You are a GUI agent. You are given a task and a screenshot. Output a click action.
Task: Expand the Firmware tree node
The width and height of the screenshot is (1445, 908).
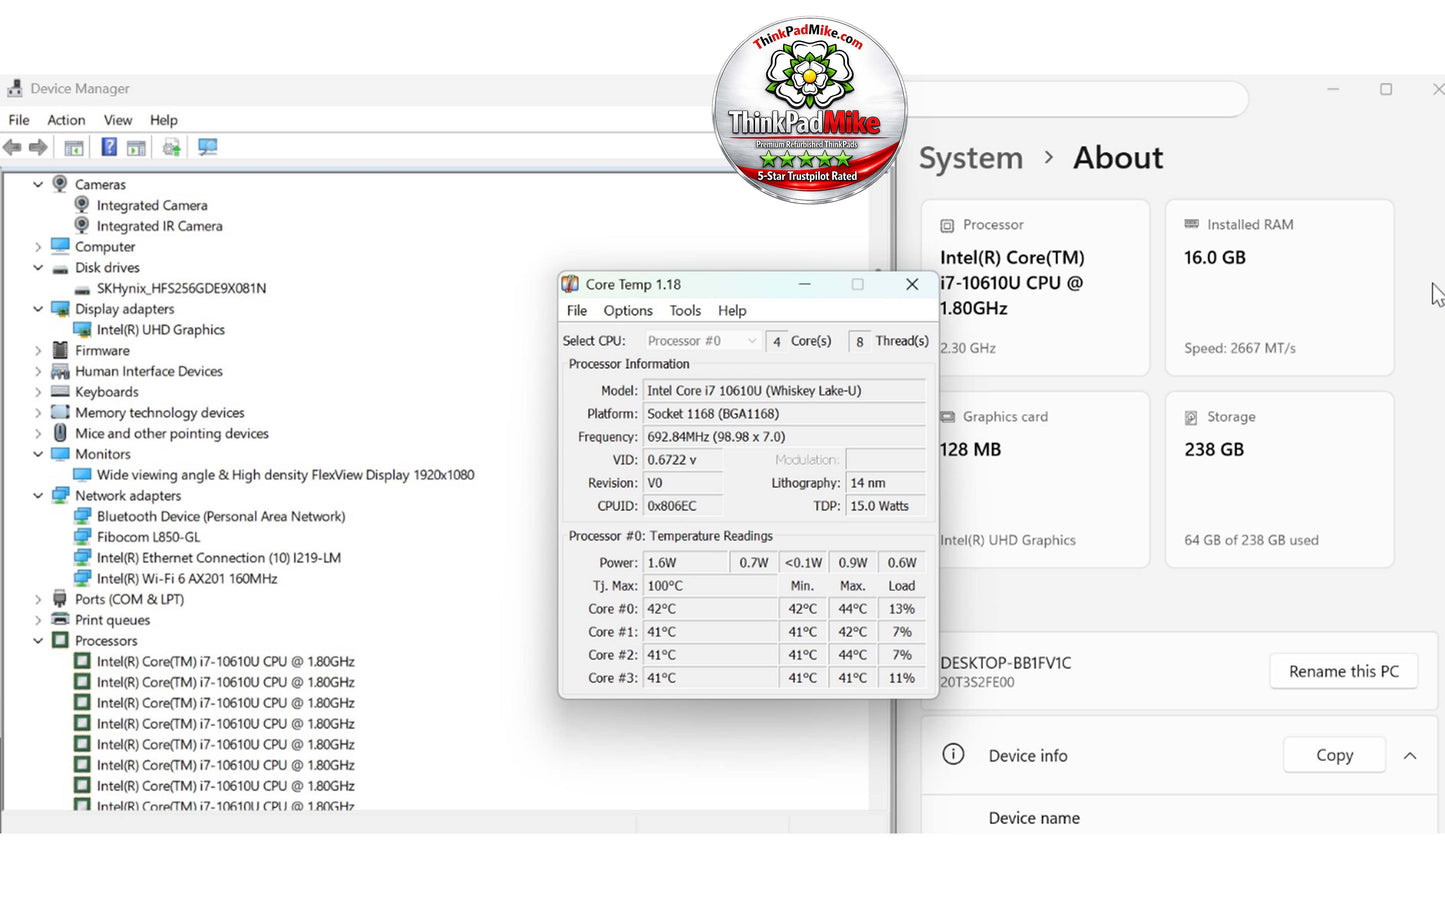(38, 351)
